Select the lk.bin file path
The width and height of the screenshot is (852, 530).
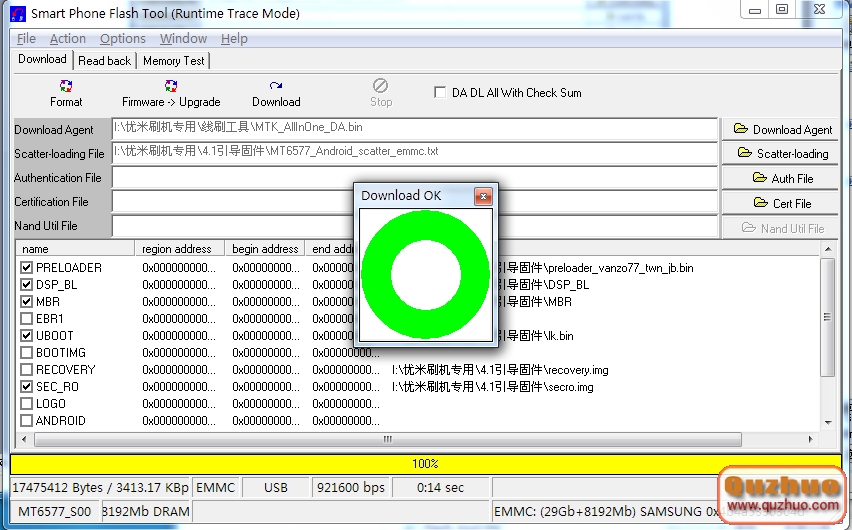point(536,336)
